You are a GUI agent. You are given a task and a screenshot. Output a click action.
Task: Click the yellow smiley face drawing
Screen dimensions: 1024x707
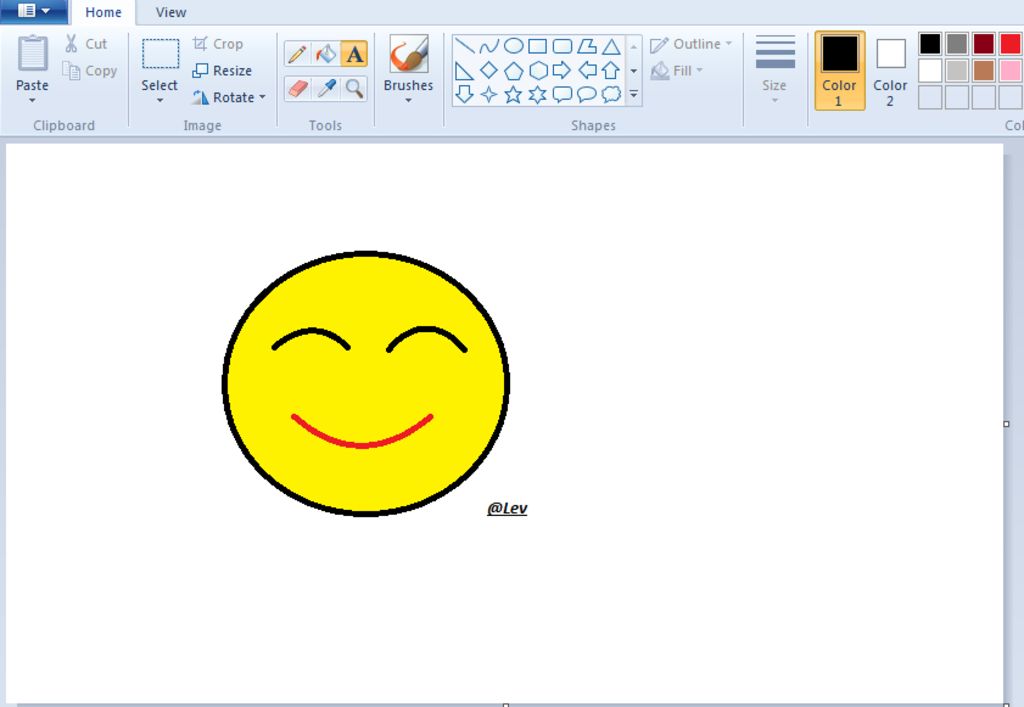pos(366,384)
